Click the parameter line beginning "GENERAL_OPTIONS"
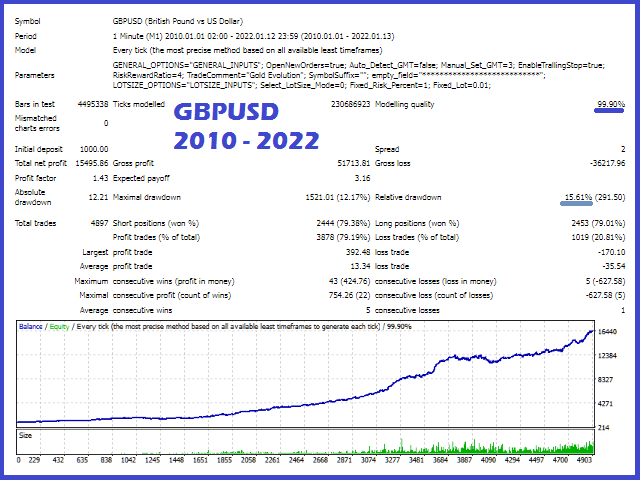This screenshot has height=480, width=640. click(x=359, y=65)
